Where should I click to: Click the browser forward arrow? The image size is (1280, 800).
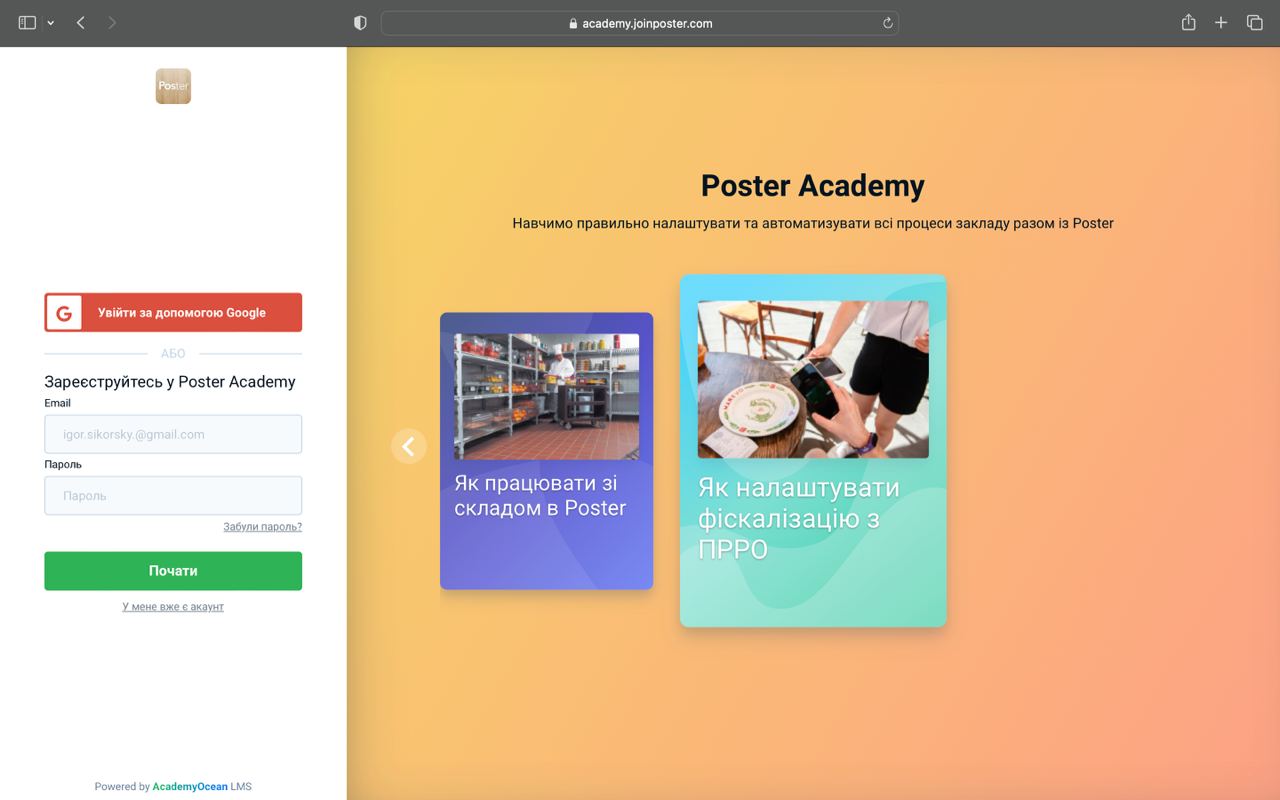point(112,23)
